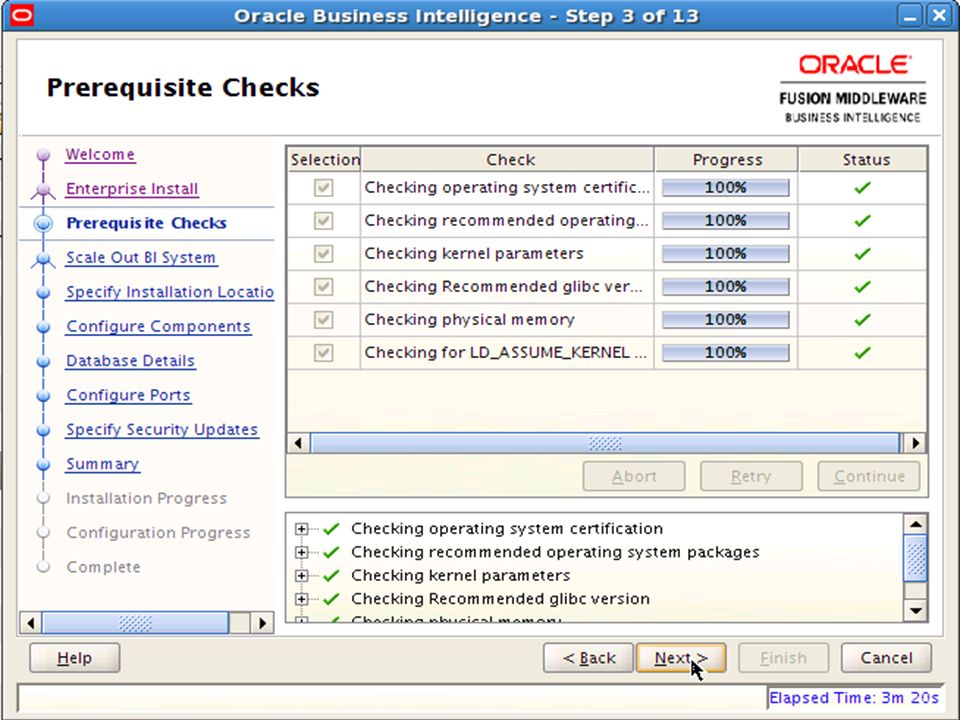Go to the Welcome step link
Viewport: 960px width, 720px height.
[x=100, y=155]
